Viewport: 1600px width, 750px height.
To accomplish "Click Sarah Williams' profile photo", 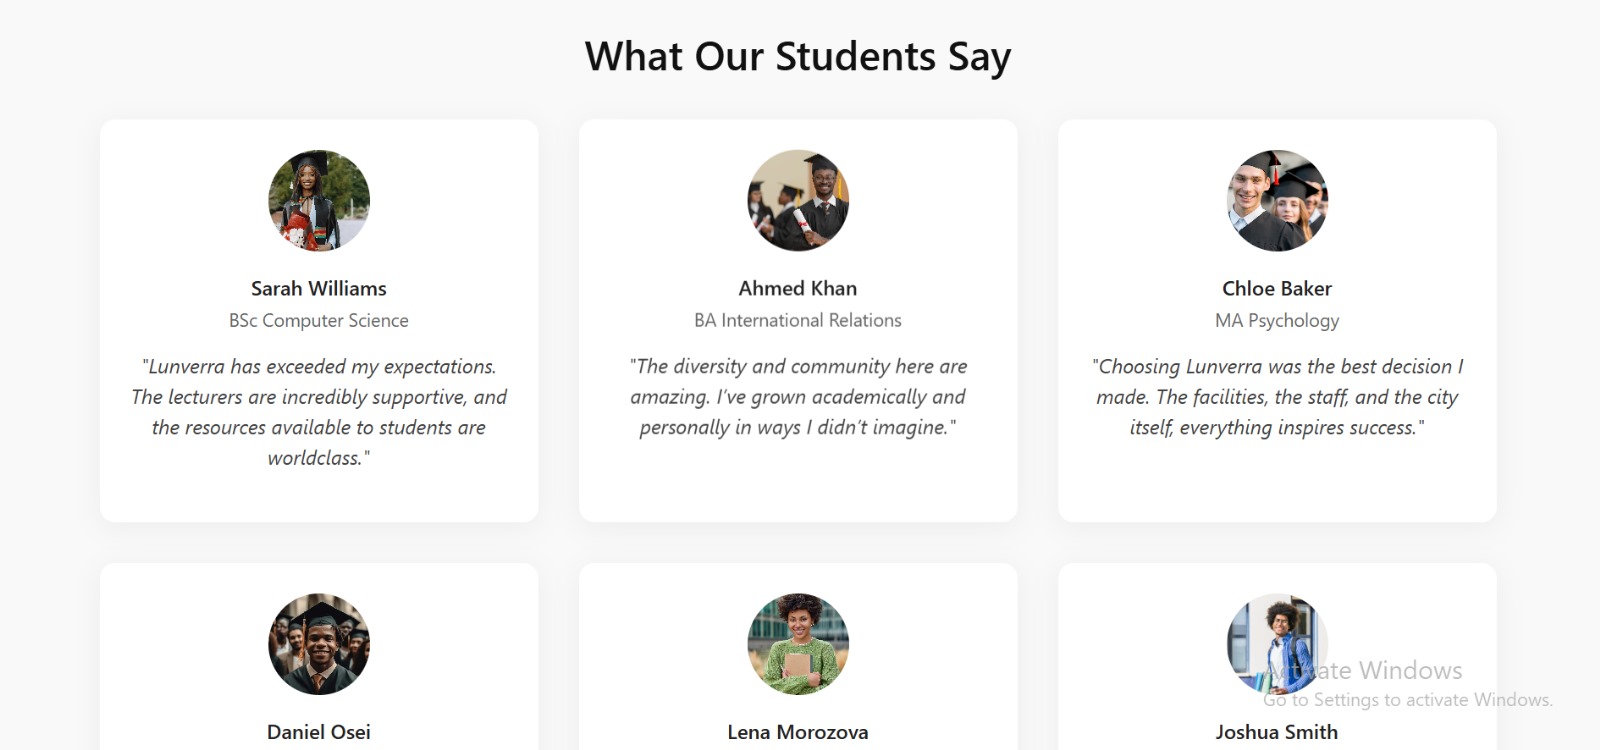I will click(x=319, y=200).
